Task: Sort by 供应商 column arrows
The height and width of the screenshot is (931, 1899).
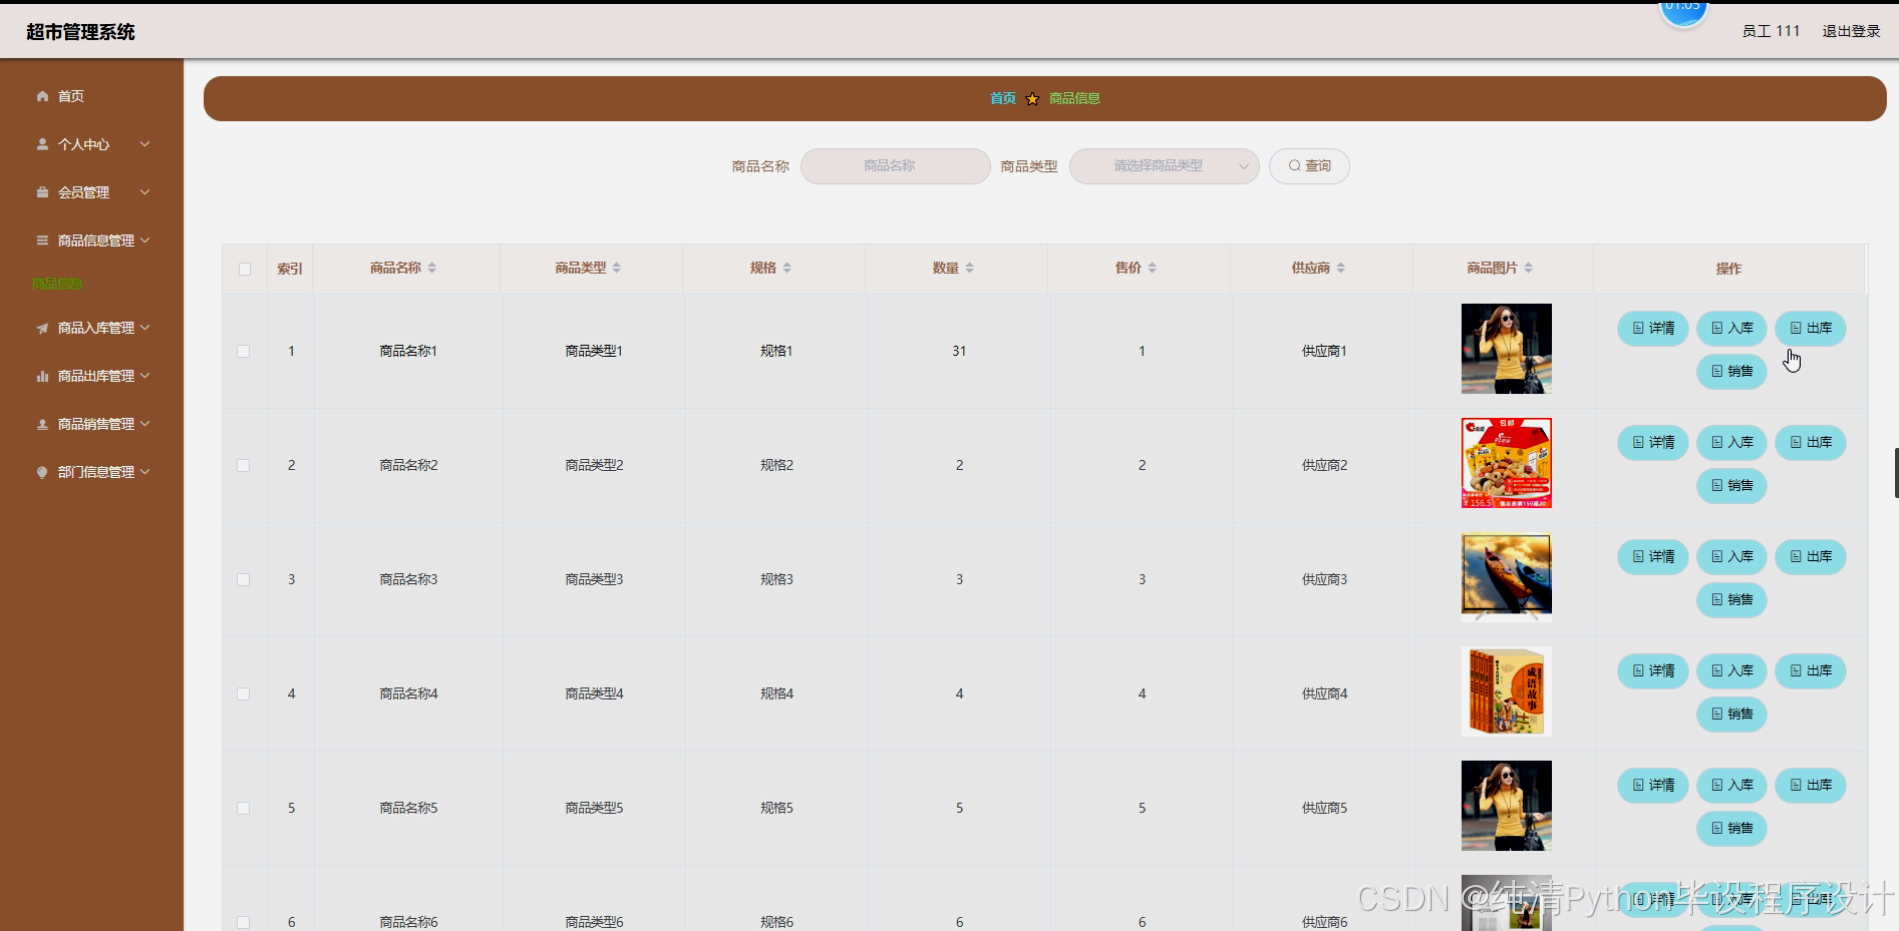Action: pyautogui.click(x=1341, y=268)
